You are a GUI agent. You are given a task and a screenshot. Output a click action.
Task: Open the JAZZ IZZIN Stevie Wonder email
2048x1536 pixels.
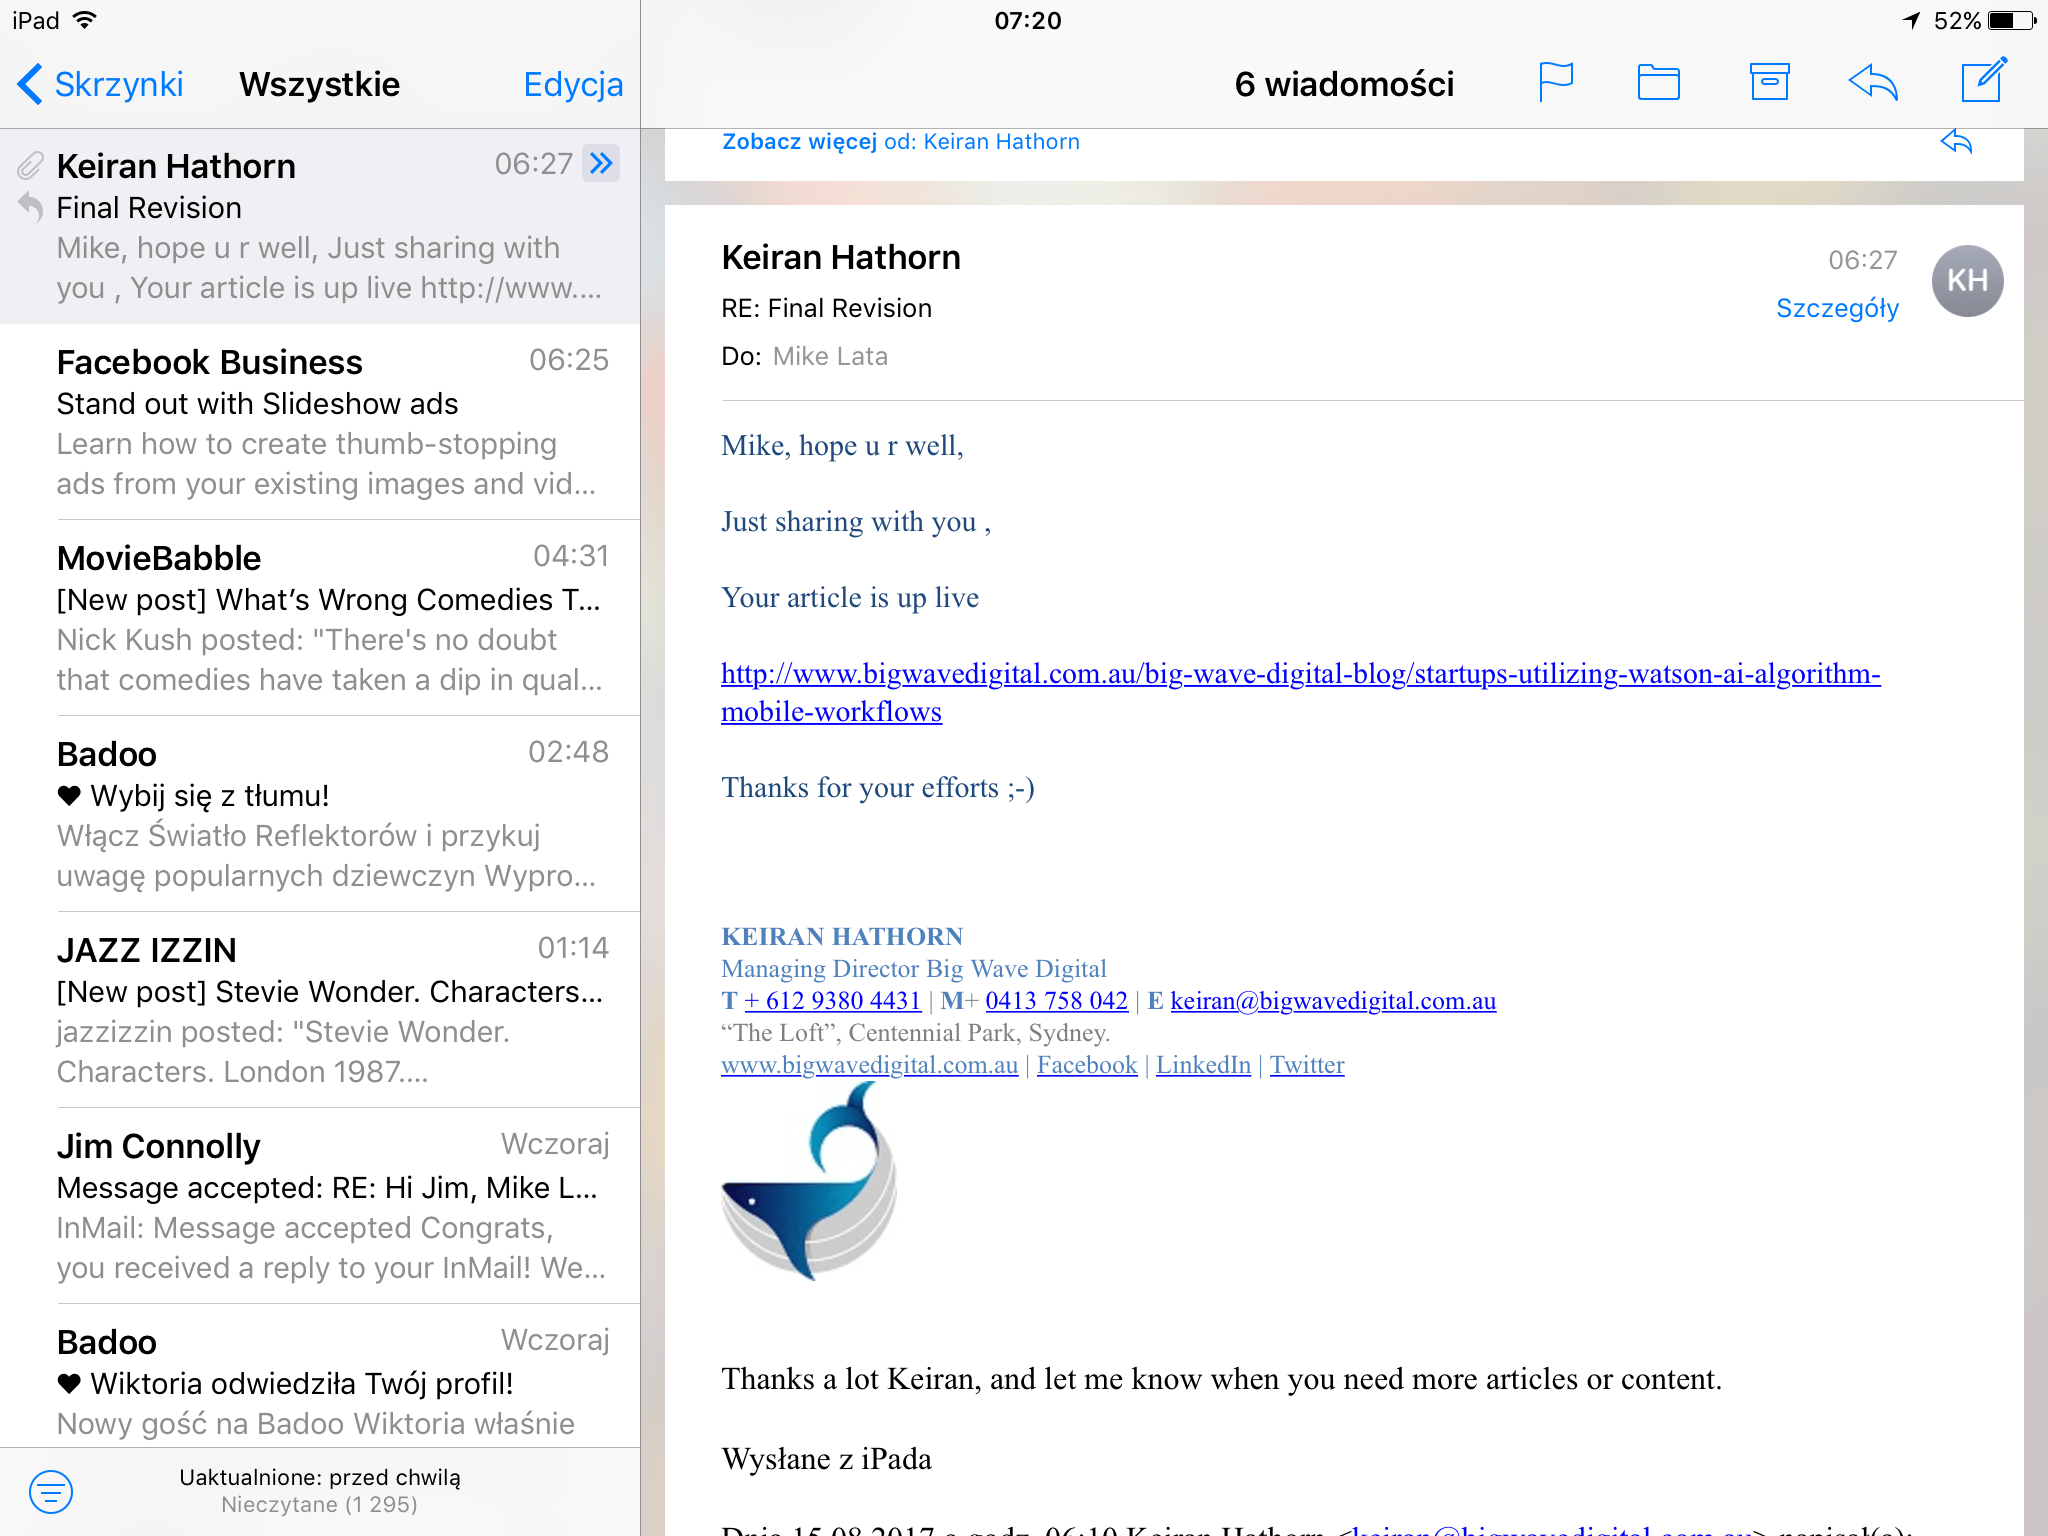click(x=330, y=1010)
